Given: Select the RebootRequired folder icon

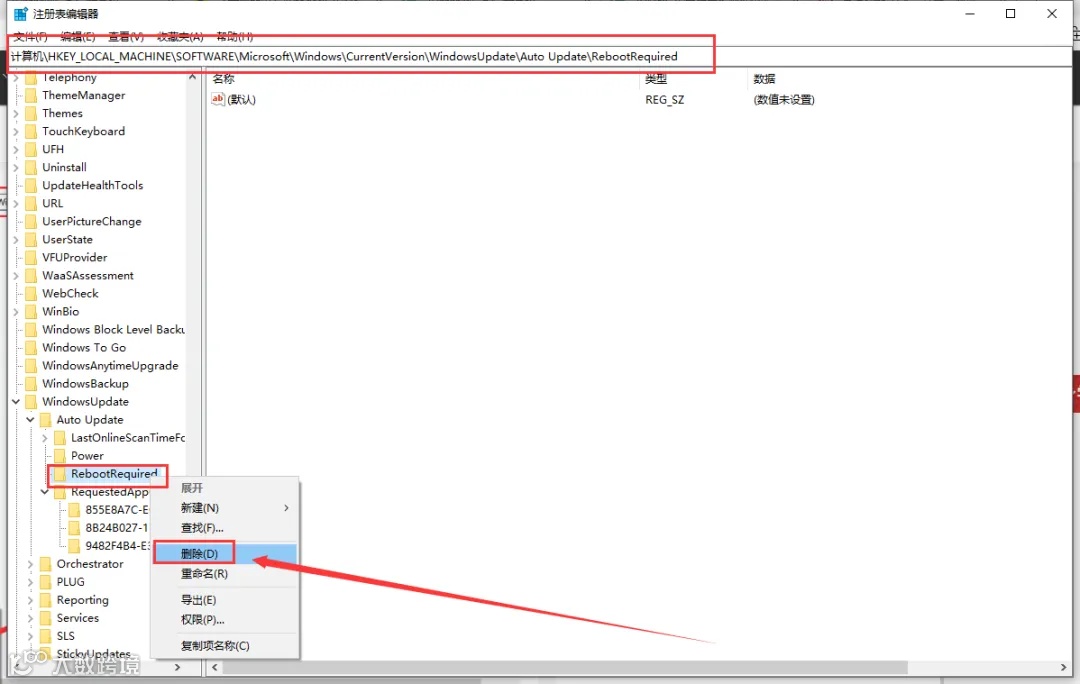Looking at the screenshot, I should pos(59,474).
